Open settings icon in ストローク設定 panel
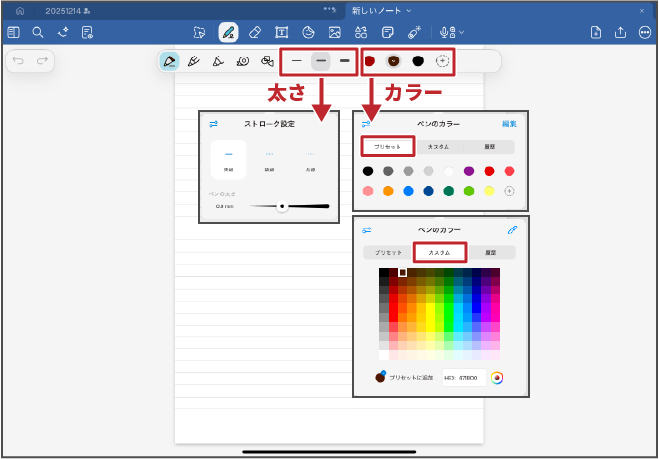Image resolution: width=659 pixels, height=459 pixels. 214,124
